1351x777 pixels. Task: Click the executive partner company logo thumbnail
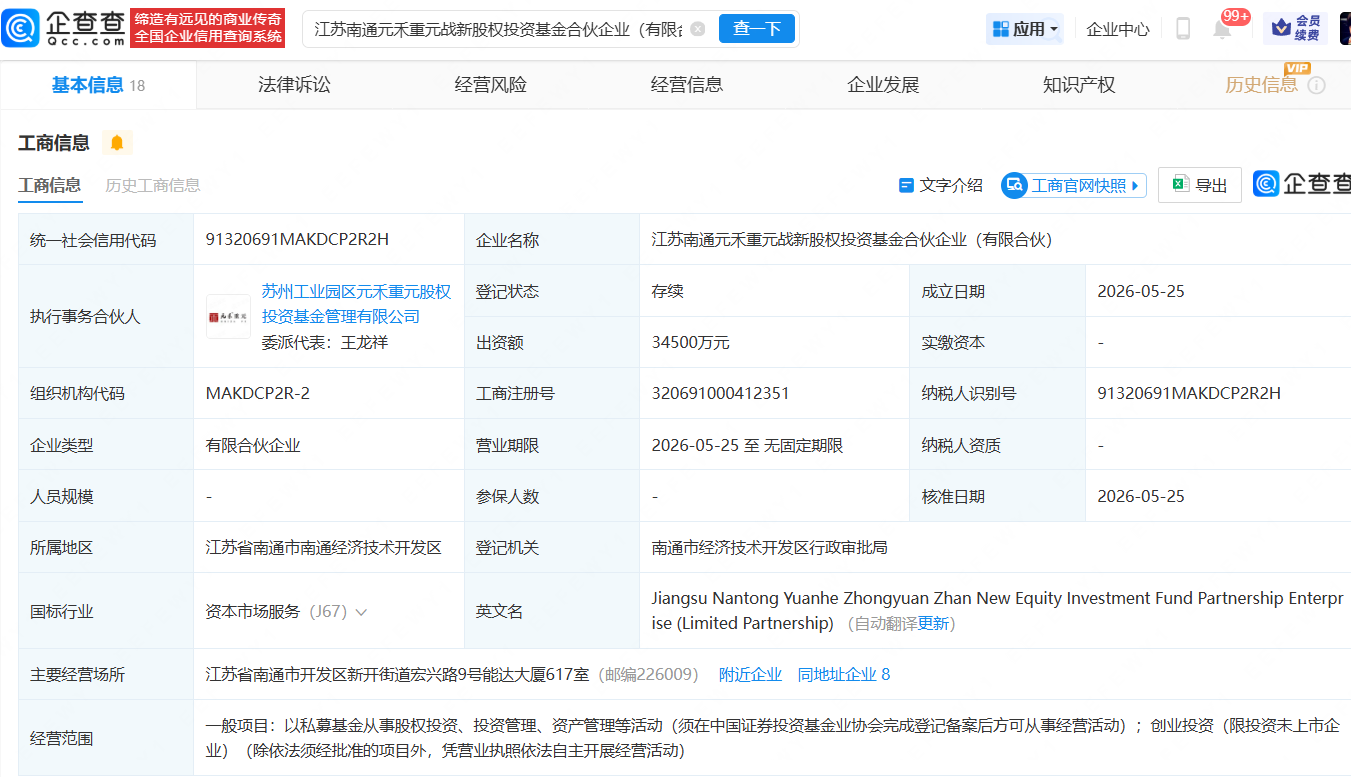228,316
